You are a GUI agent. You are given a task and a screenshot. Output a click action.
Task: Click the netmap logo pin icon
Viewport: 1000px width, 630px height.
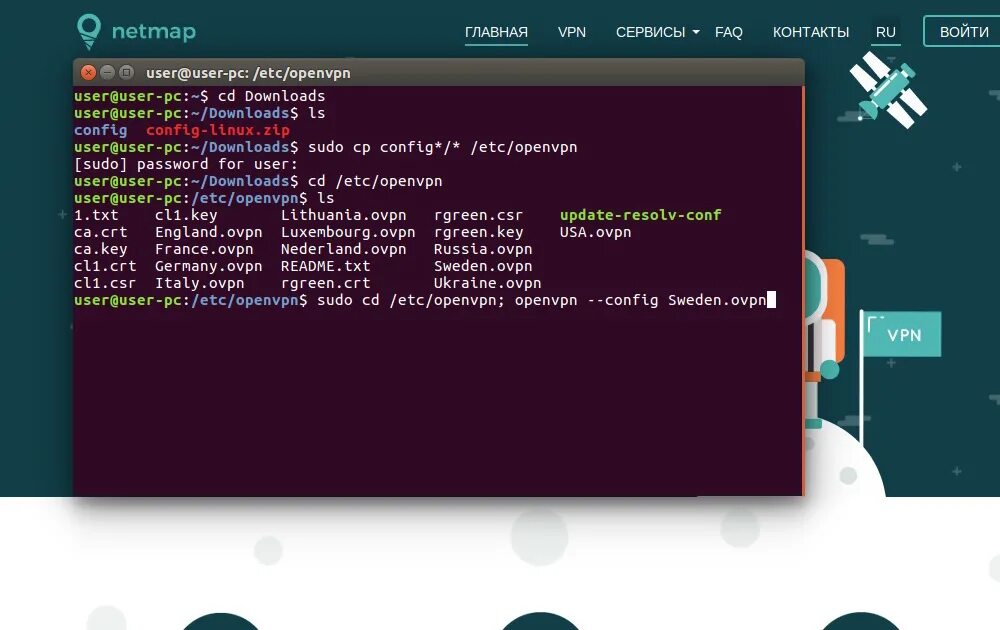89,31
